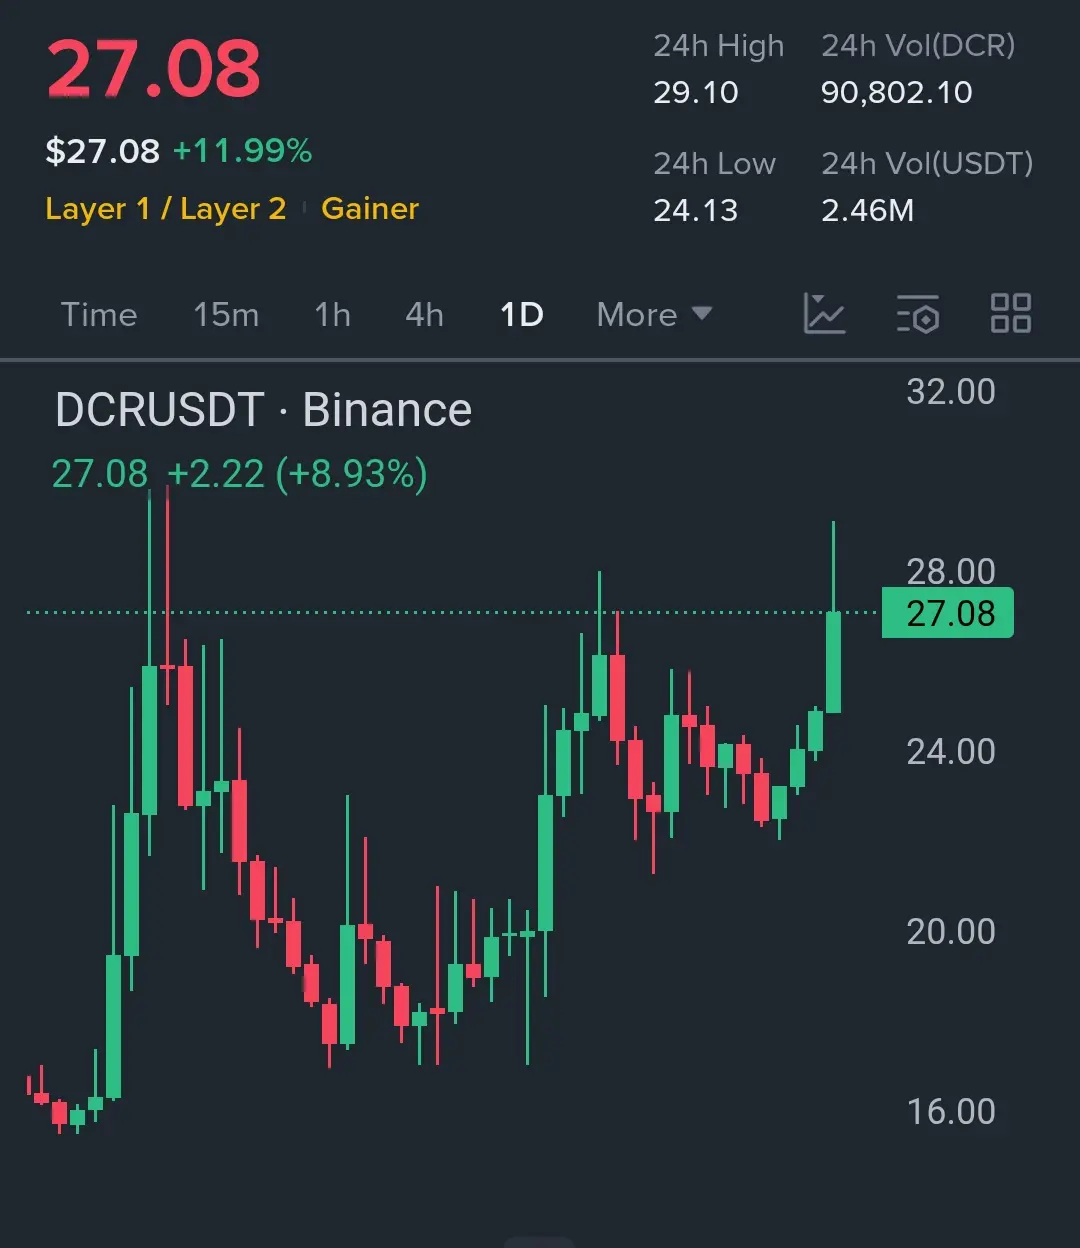
Task: Select the 15m timeframe tab
Action: [226, 315]
